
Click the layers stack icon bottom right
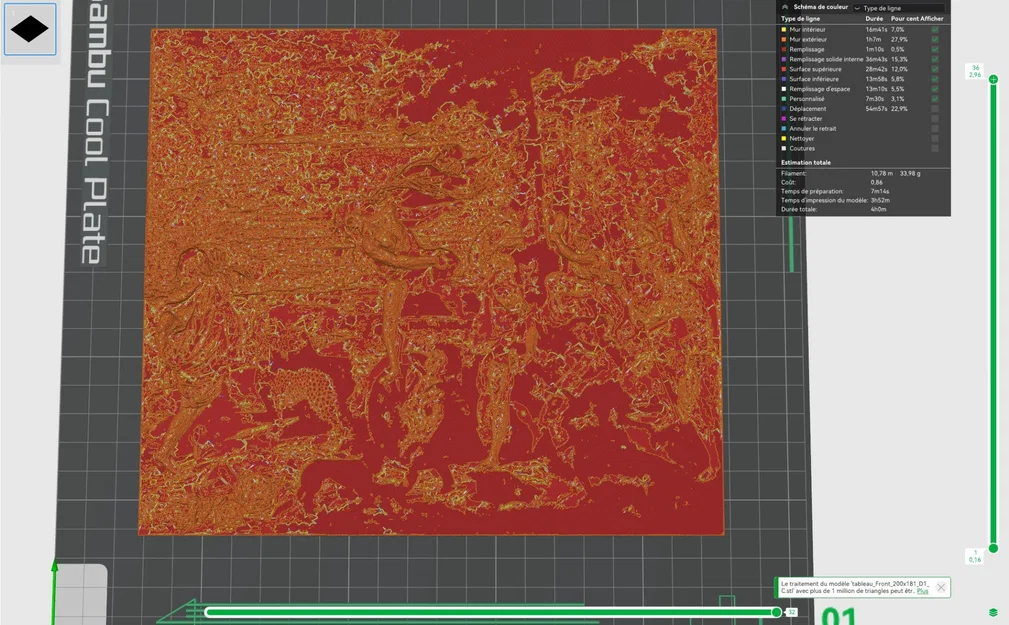[x=993, y=613]
